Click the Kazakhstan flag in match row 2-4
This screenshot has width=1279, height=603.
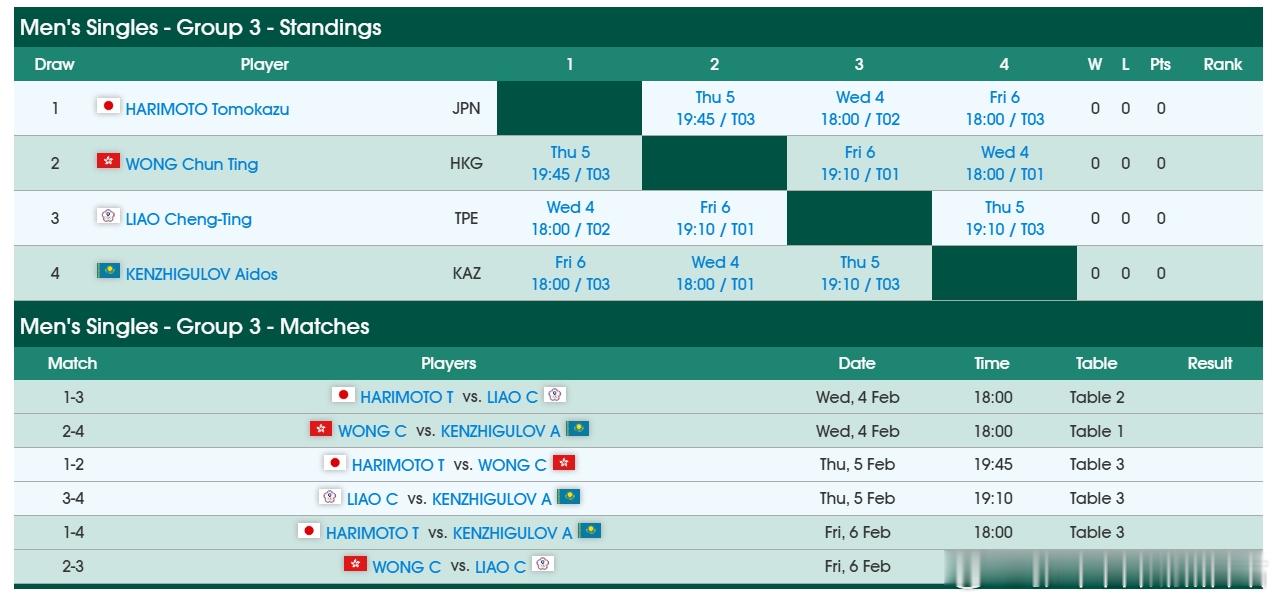(x=579, y=429)
